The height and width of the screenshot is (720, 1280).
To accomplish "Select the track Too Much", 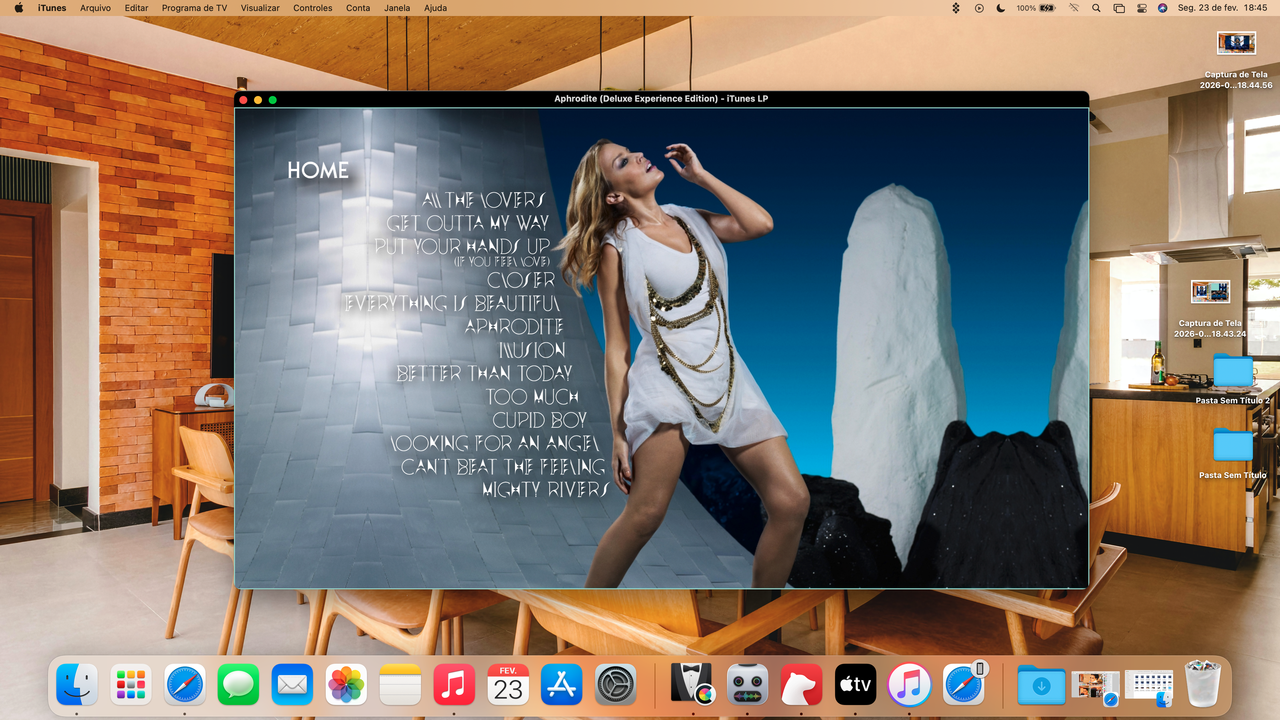I will (532, 397).
